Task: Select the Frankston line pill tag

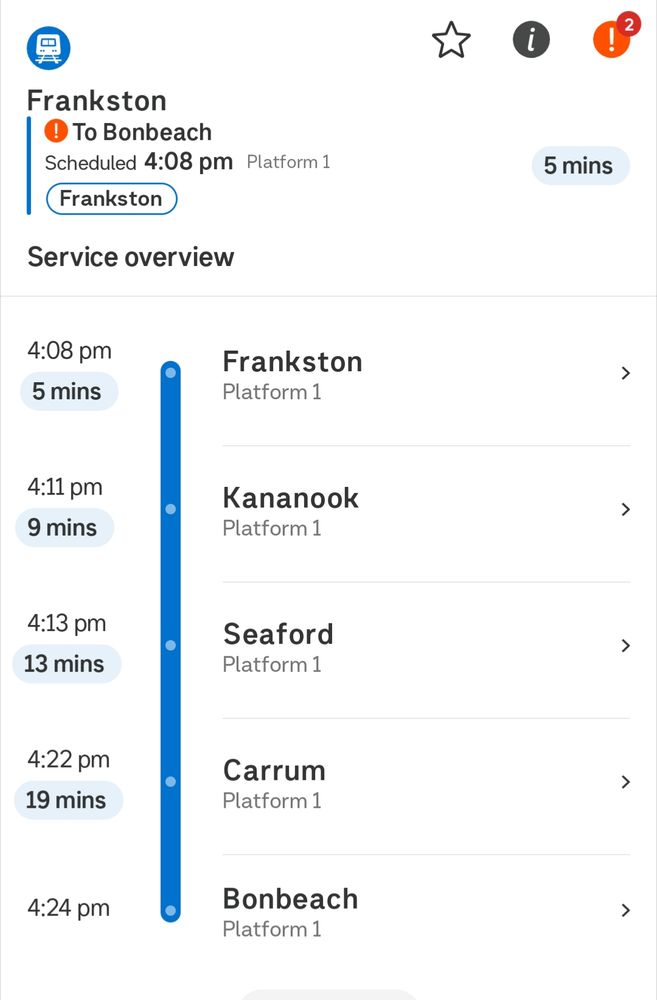Action: (x=111, y=199)
